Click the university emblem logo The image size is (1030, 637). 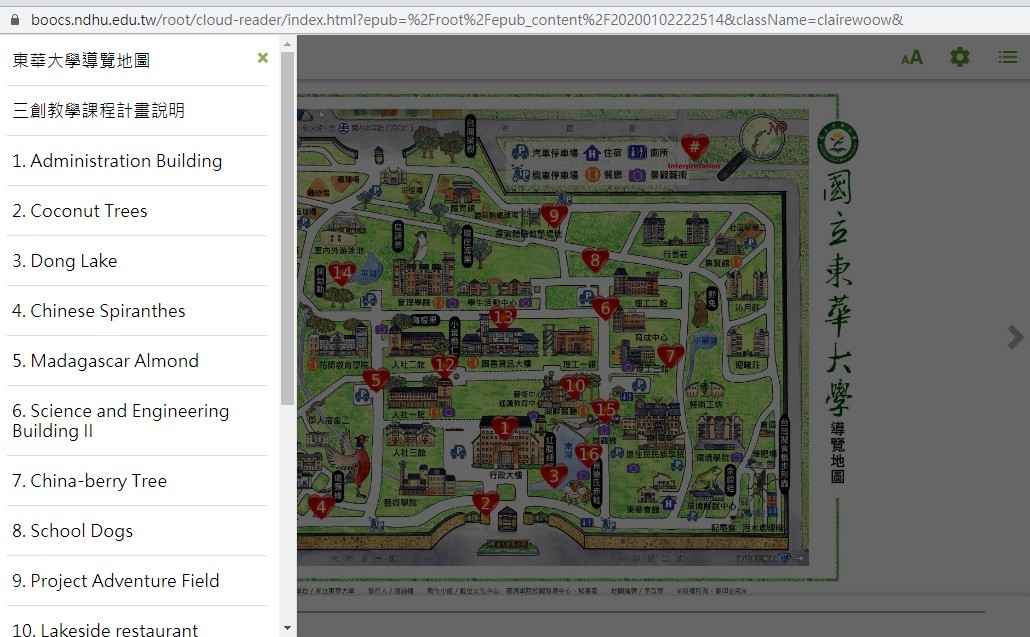tap(838, 143)
